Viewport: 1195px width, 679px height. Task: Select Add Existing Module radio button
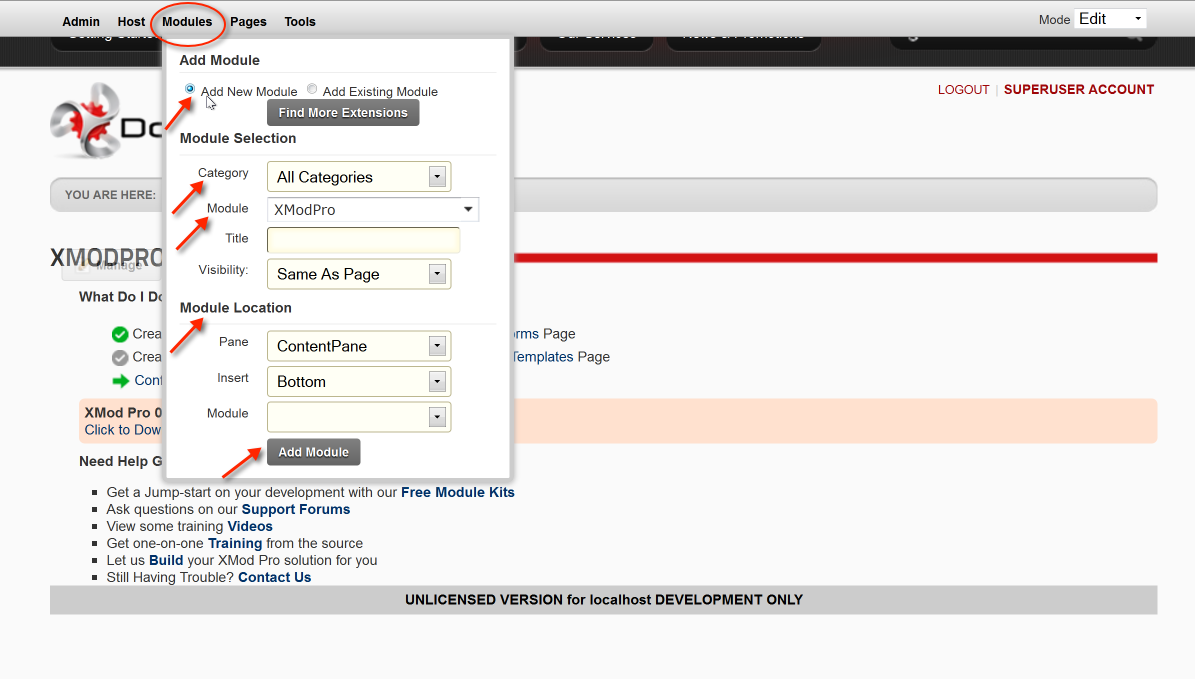(x=312, y=89)
